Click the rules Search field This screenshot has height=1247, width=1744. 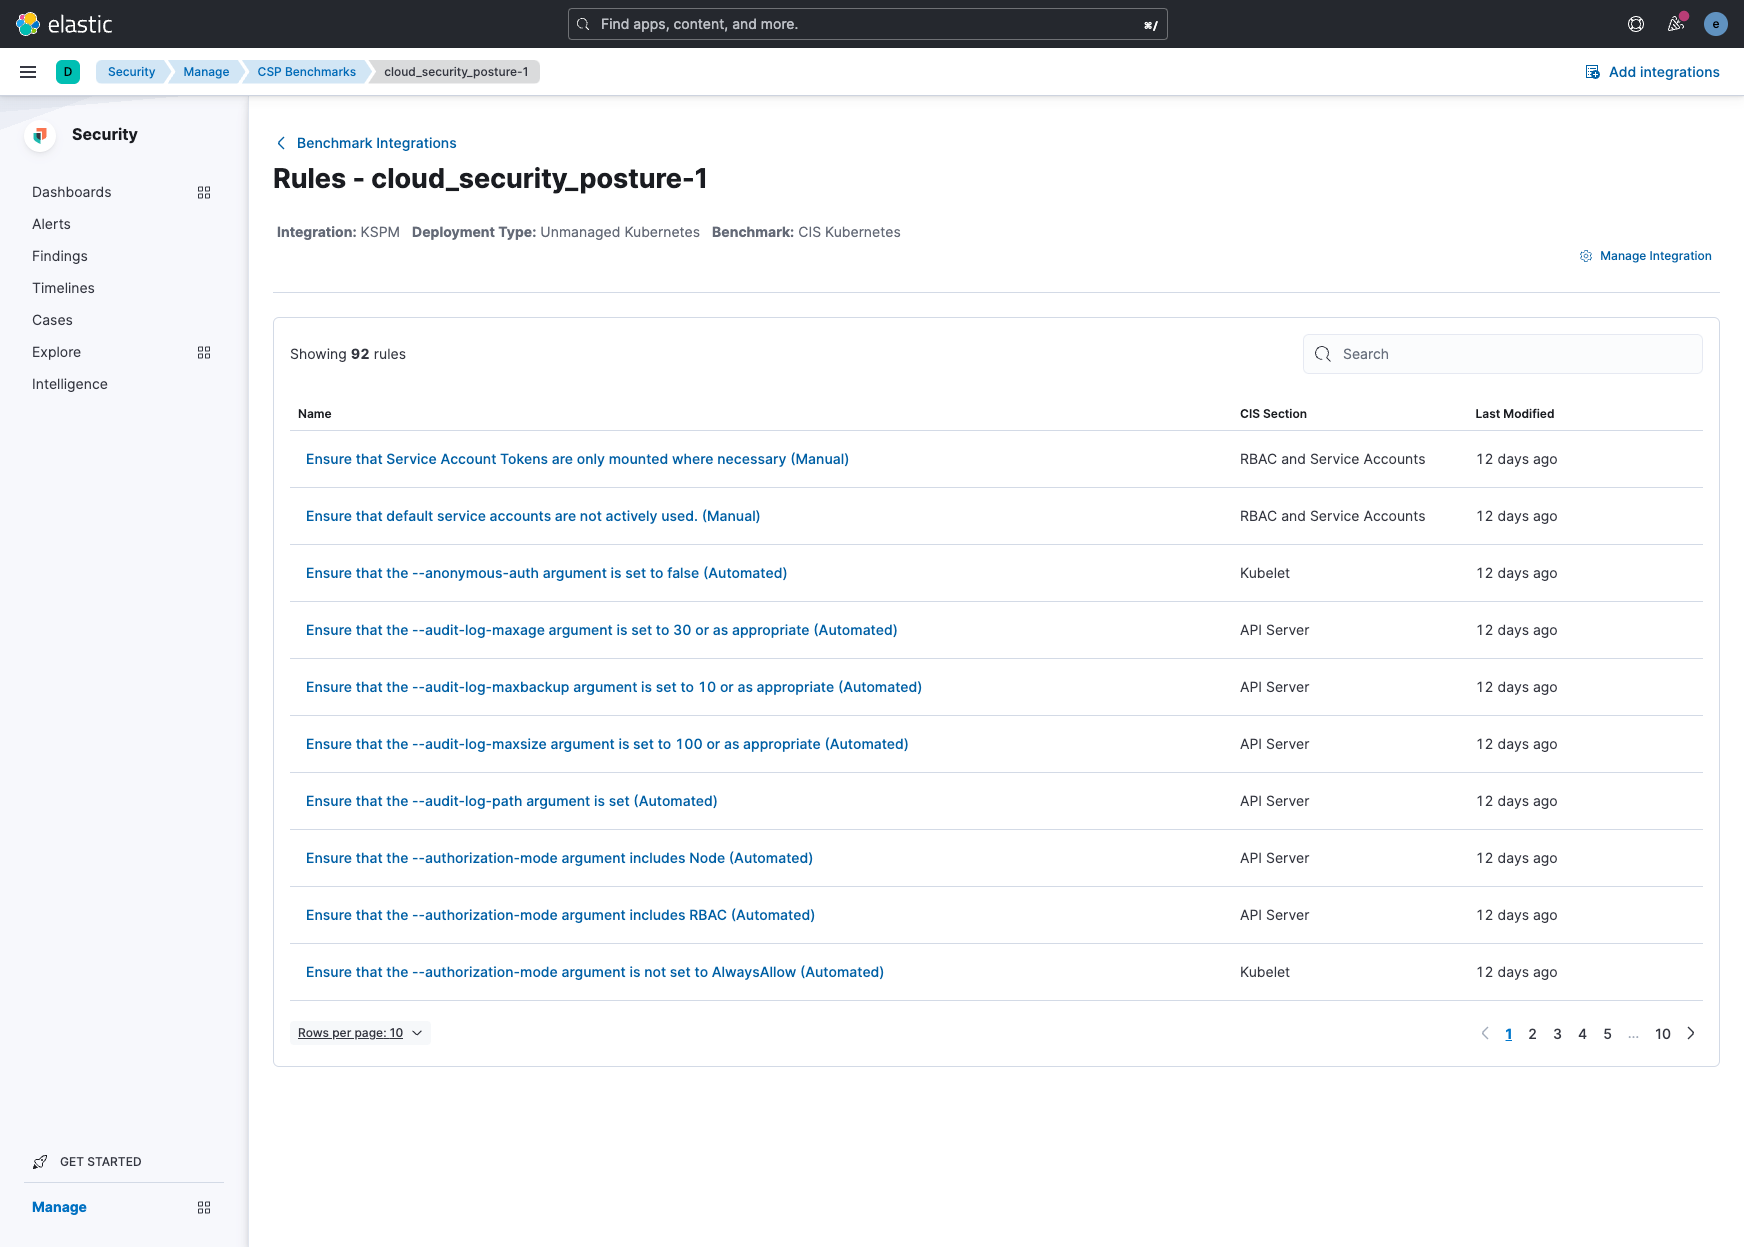[1502, 354]
